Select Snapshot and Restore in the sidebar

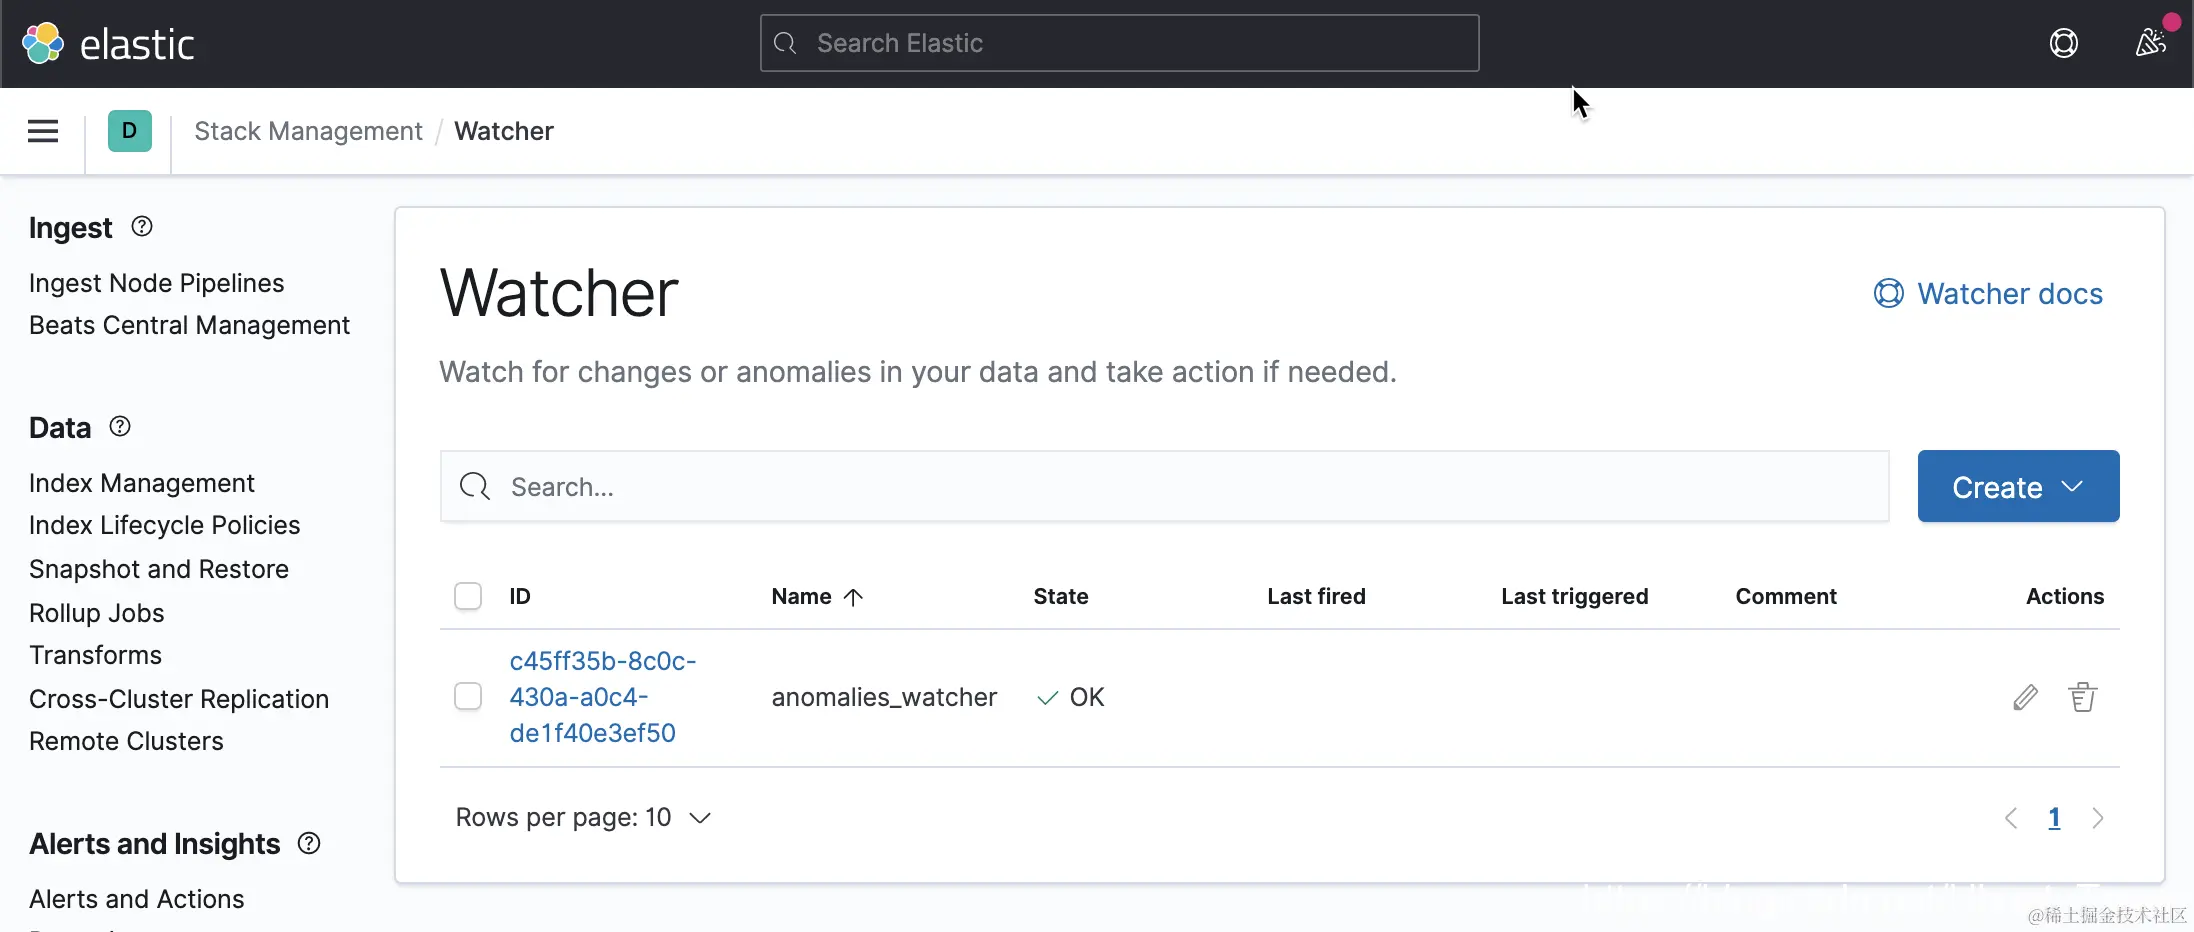click(159, 569)
